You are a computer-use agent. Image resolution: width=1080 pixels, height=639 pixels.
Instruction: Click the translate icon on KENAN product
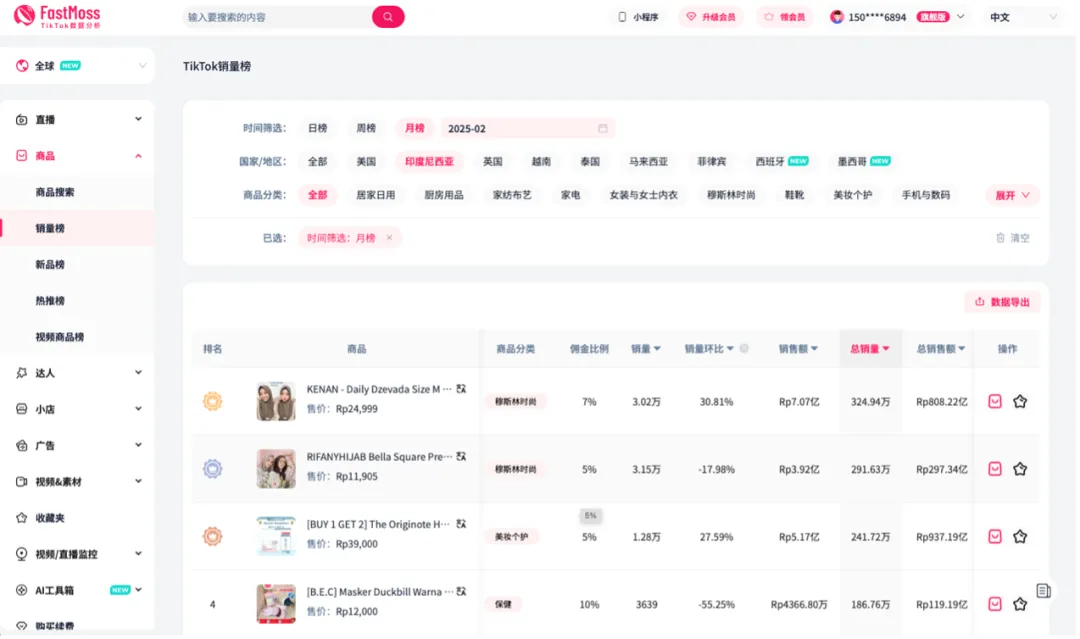(x=462, y=390)
